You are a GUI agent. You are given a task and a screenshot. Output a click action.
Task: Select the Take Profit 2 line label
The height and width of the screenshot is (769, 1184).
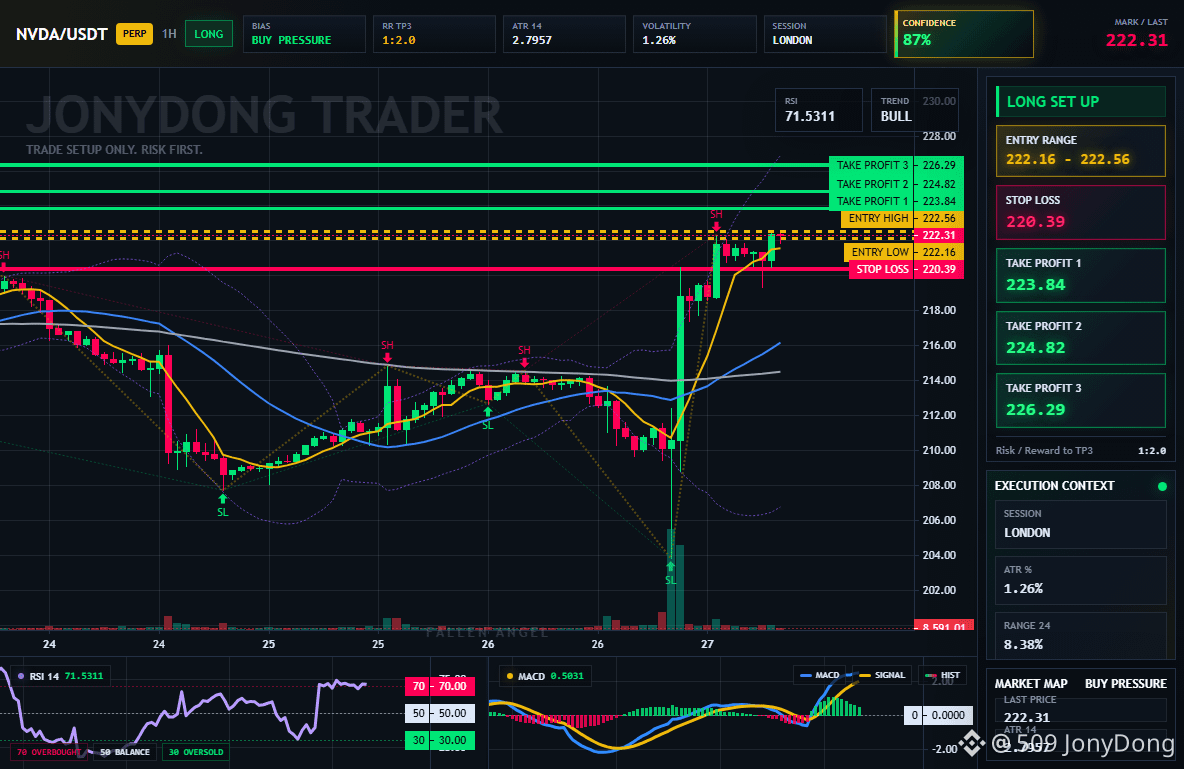[871, 184]
